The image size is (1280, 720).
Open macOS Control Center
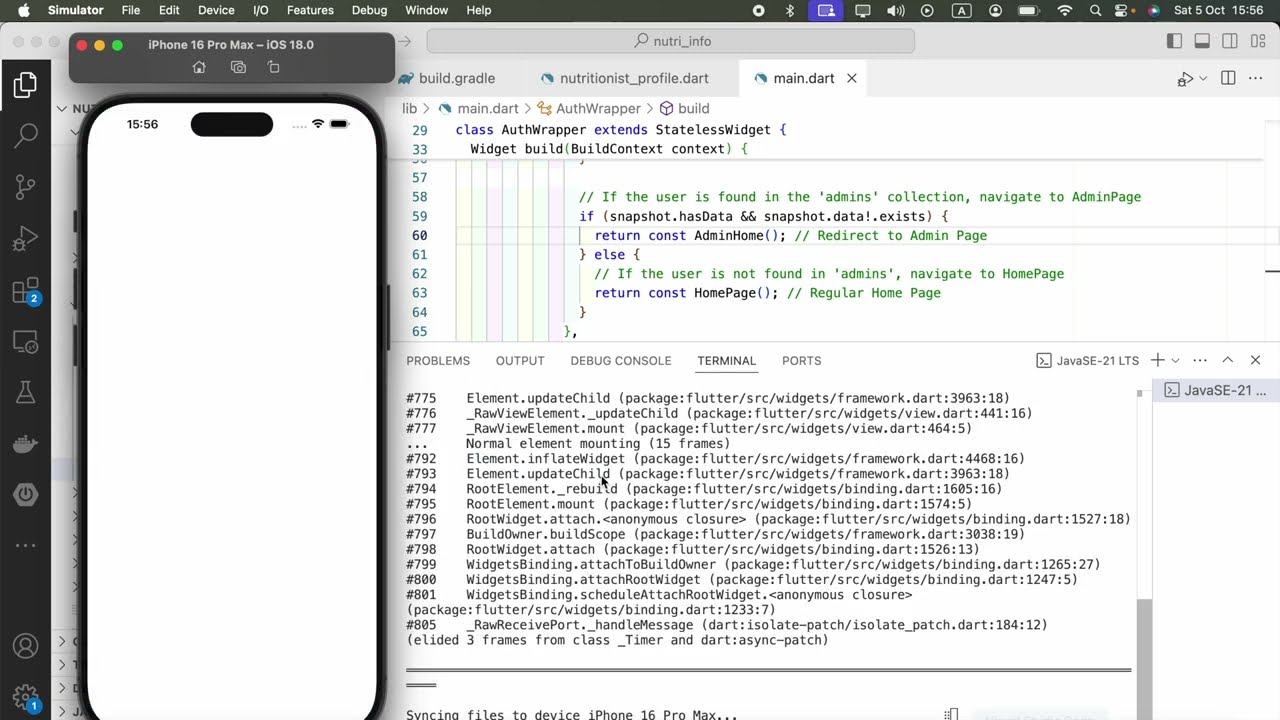click(x=1125, y=10)
